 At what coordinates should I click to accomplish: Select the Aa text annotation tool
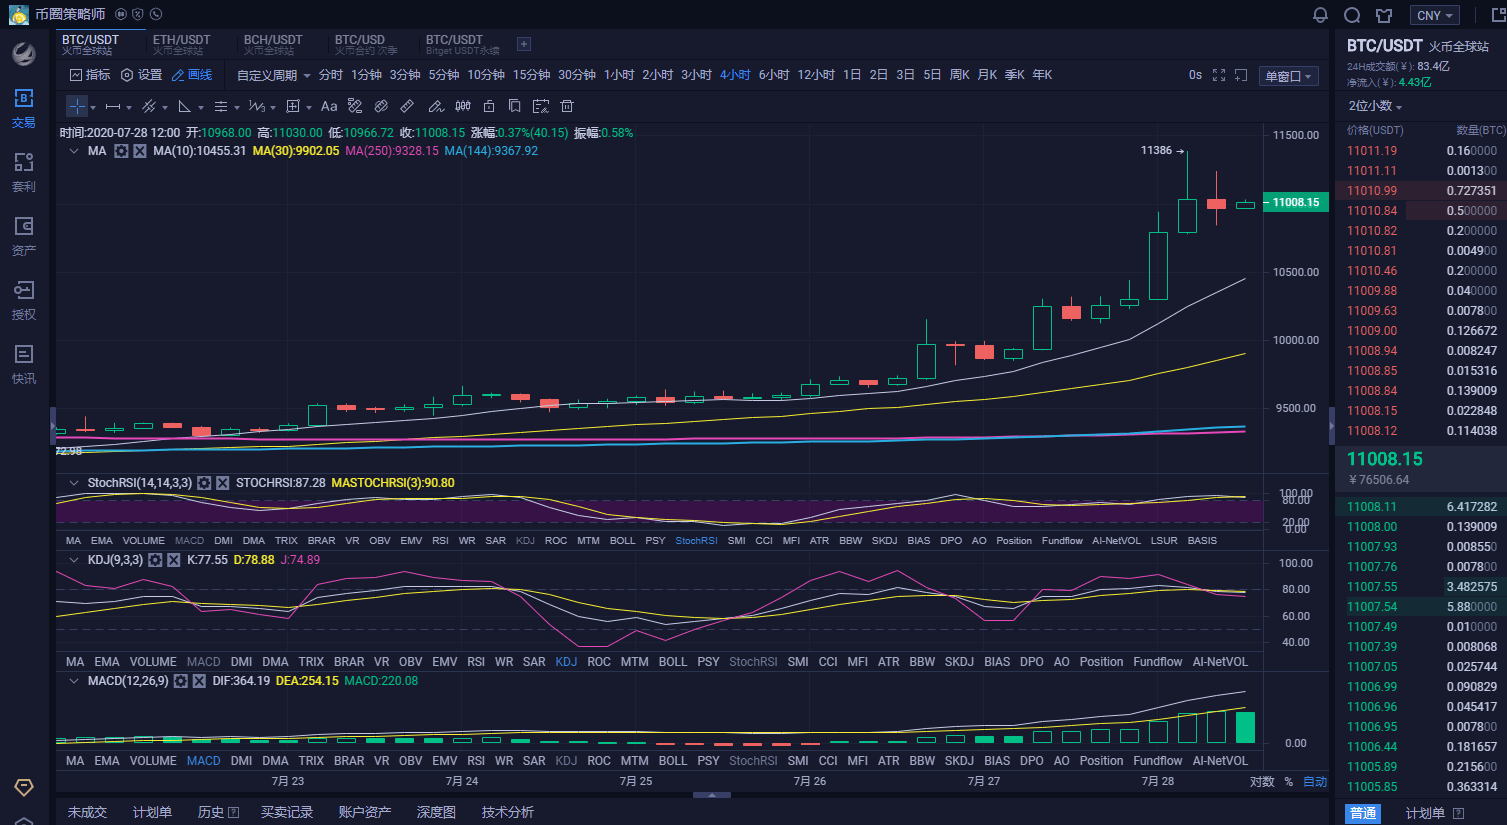click(329, 106)
